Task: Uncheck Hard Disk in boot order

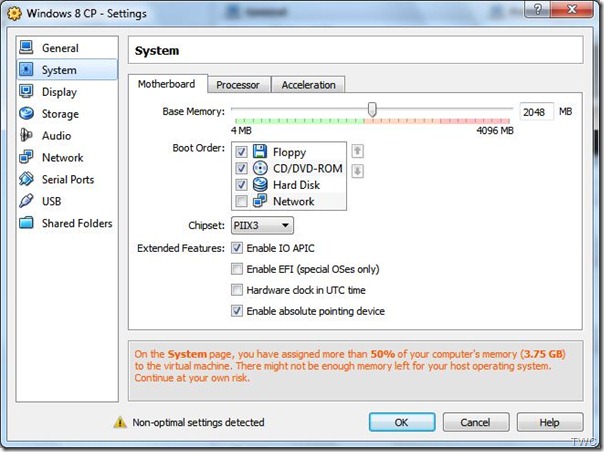Action: coord(242,185)
